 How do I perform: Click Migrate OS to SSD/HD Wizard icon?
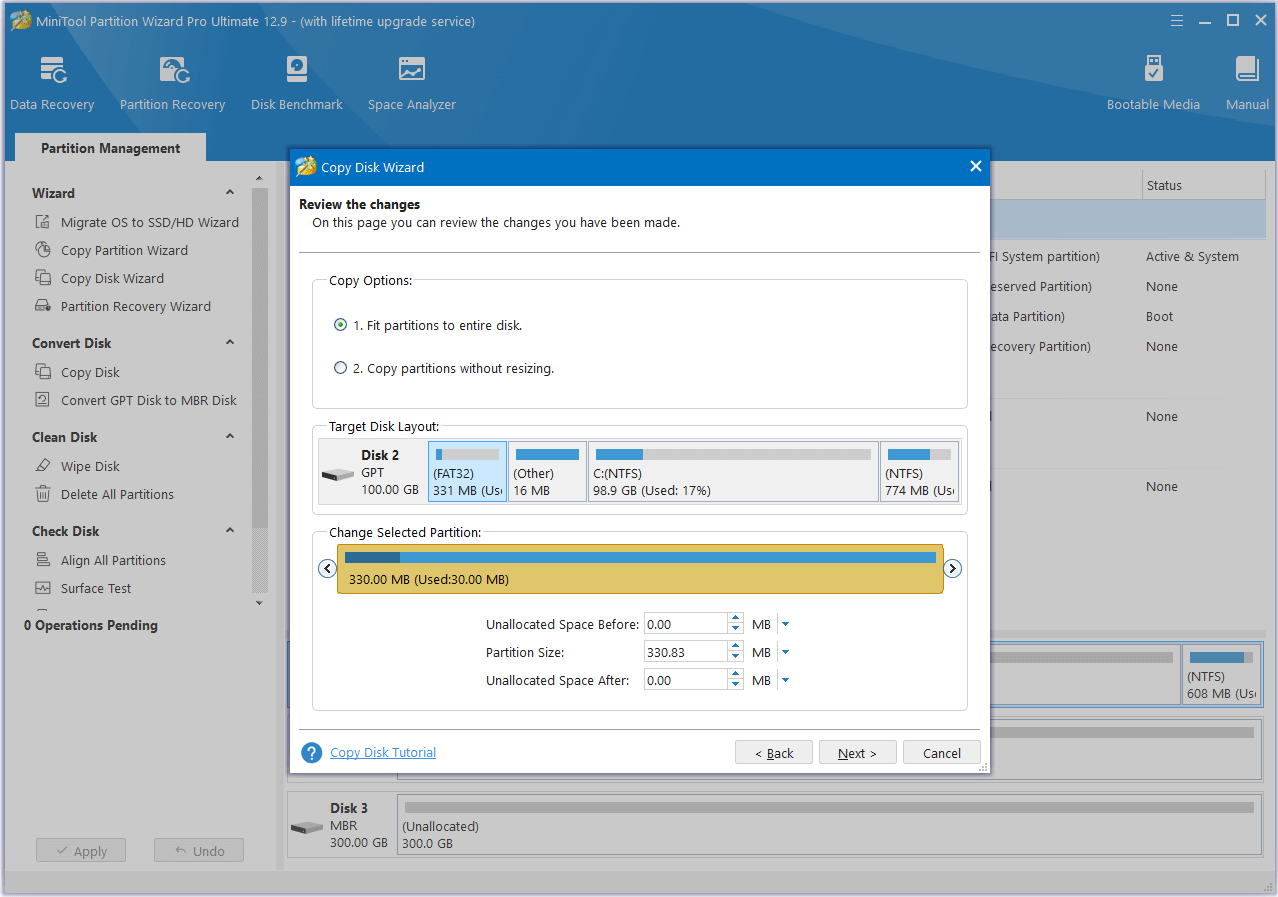43,222
